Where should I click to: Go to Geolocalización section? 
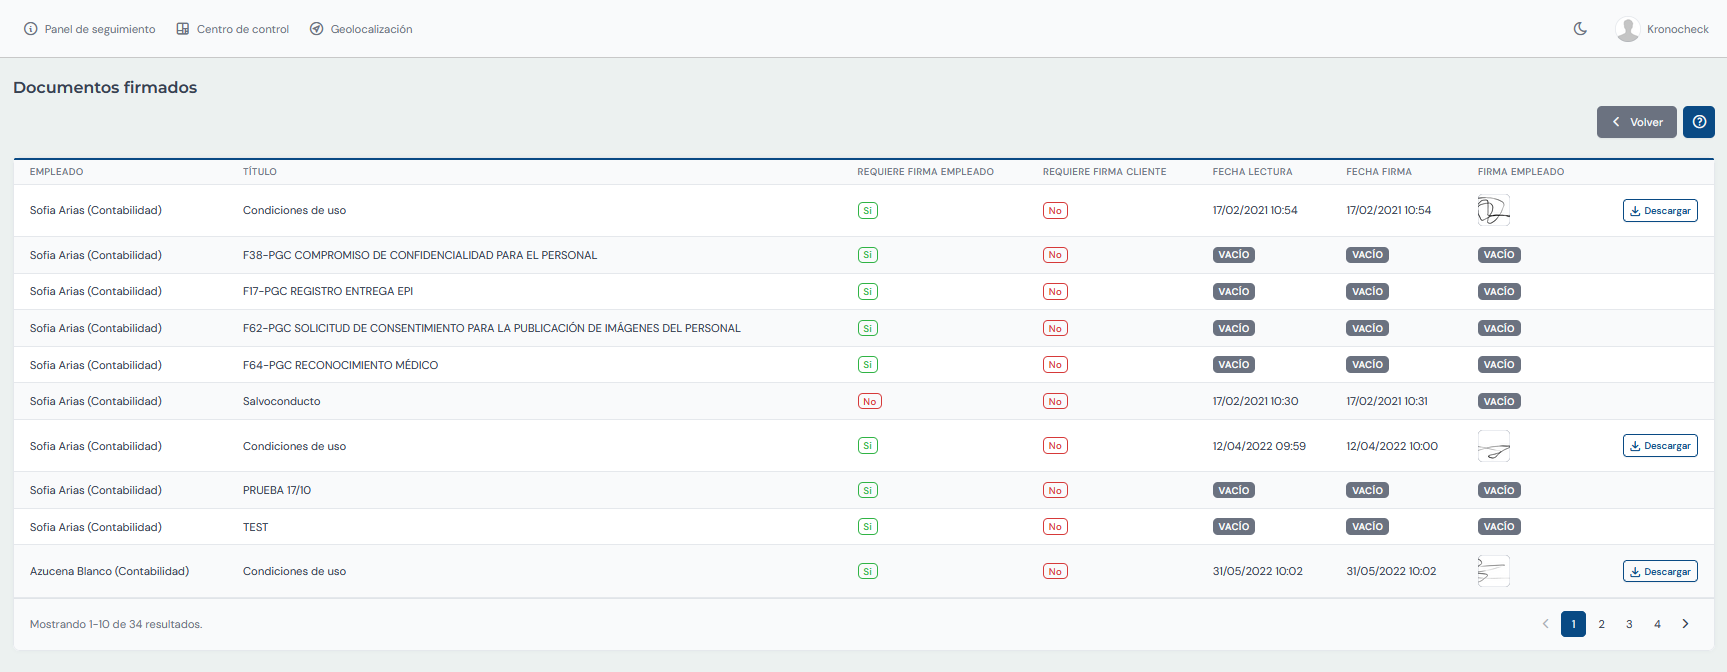361,29
